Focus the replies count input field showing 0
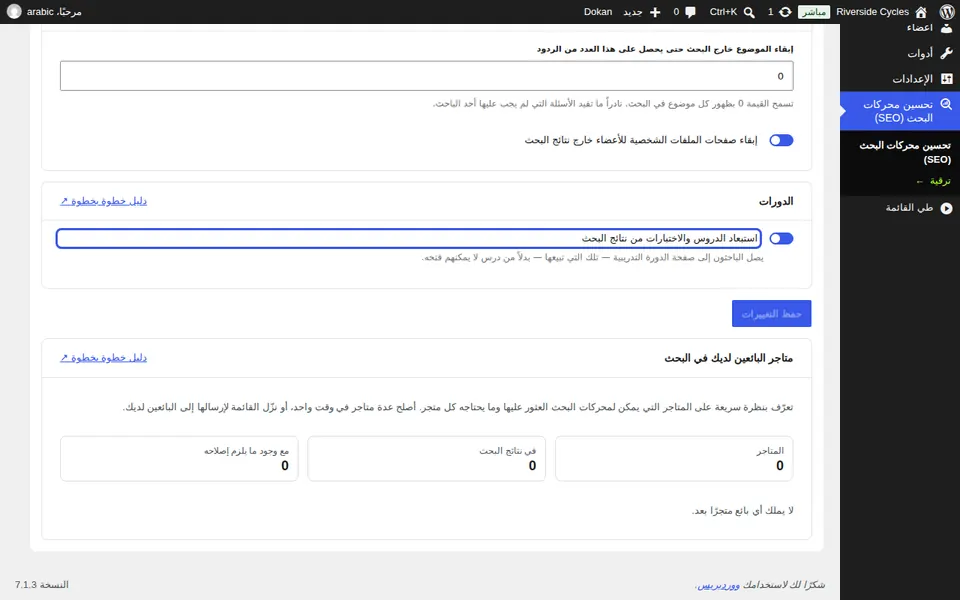Image resolution: width=960 pixels, height=600 pixels. click(x=427, y=76)
